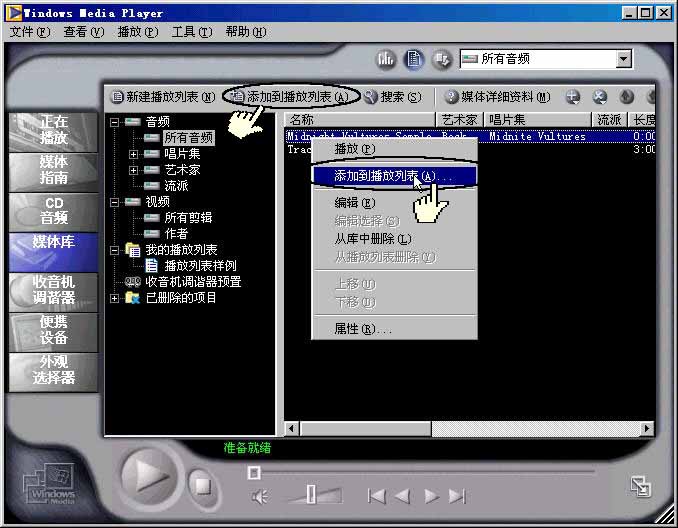
Task: Open the 播放 (P) menu in menu bar
Action: pos(138,32)
